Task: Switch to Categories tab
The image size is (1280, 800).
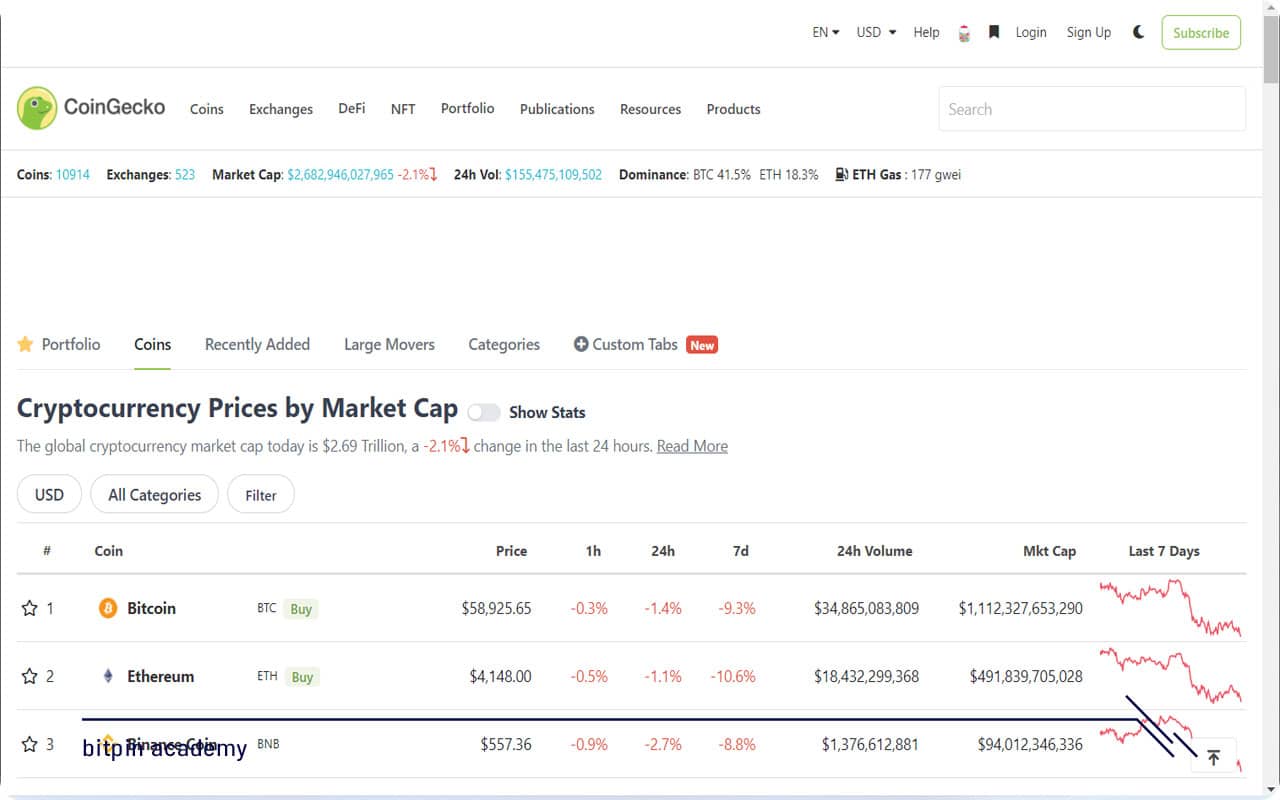Action: click(x=504, y=344)
